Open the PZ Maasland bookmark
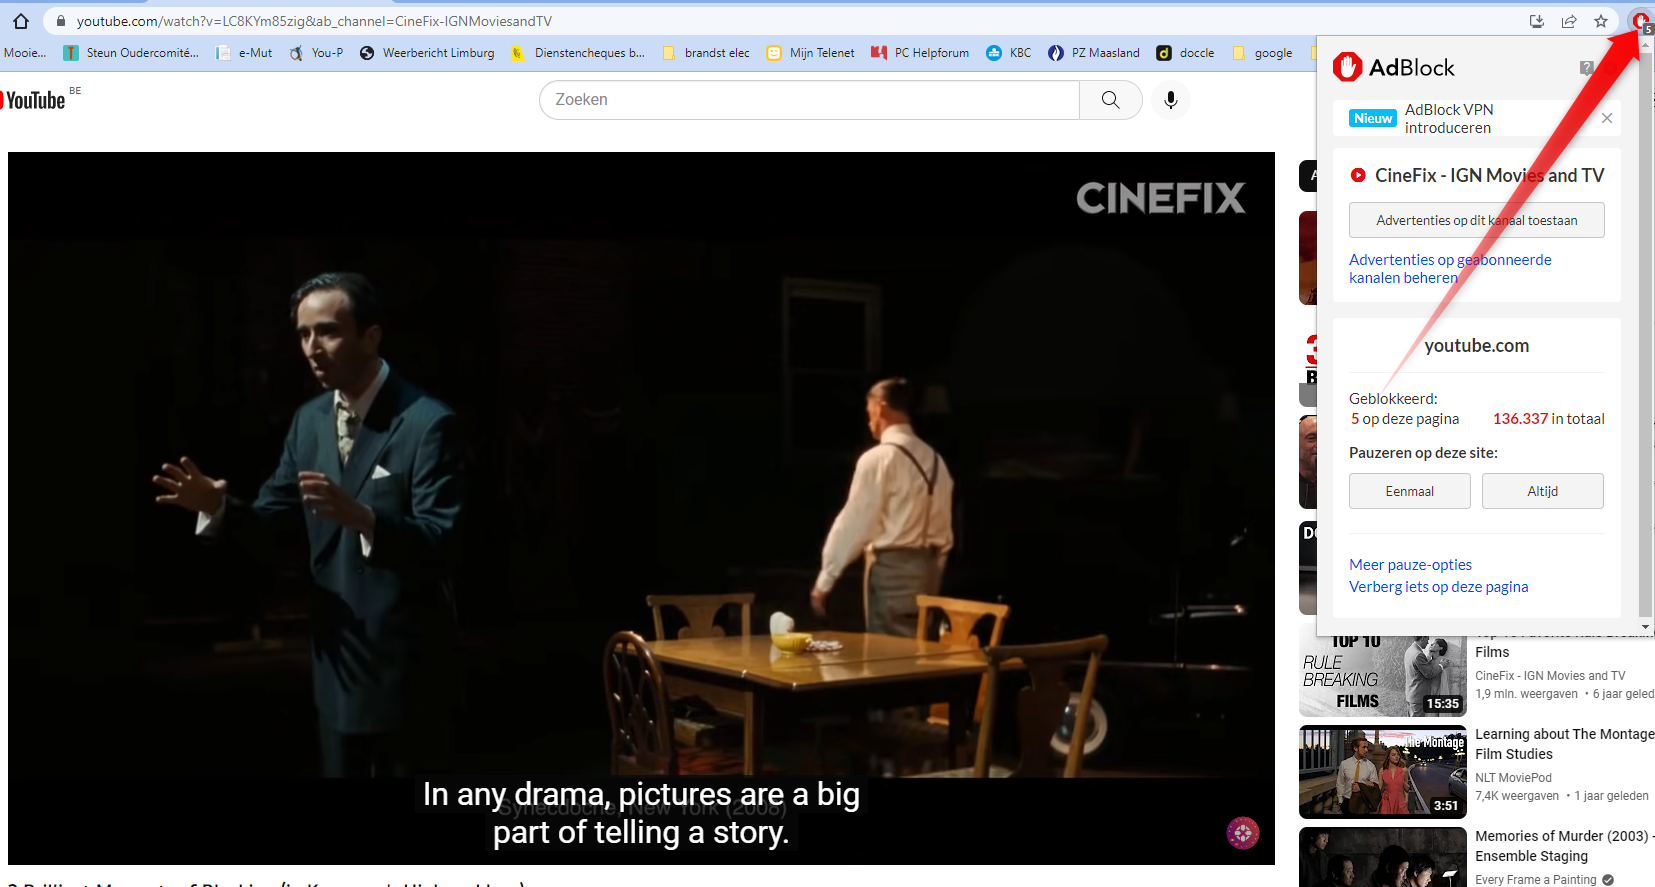Image resolution: width=1655 pixels, height=887 pixels. 1094,53
